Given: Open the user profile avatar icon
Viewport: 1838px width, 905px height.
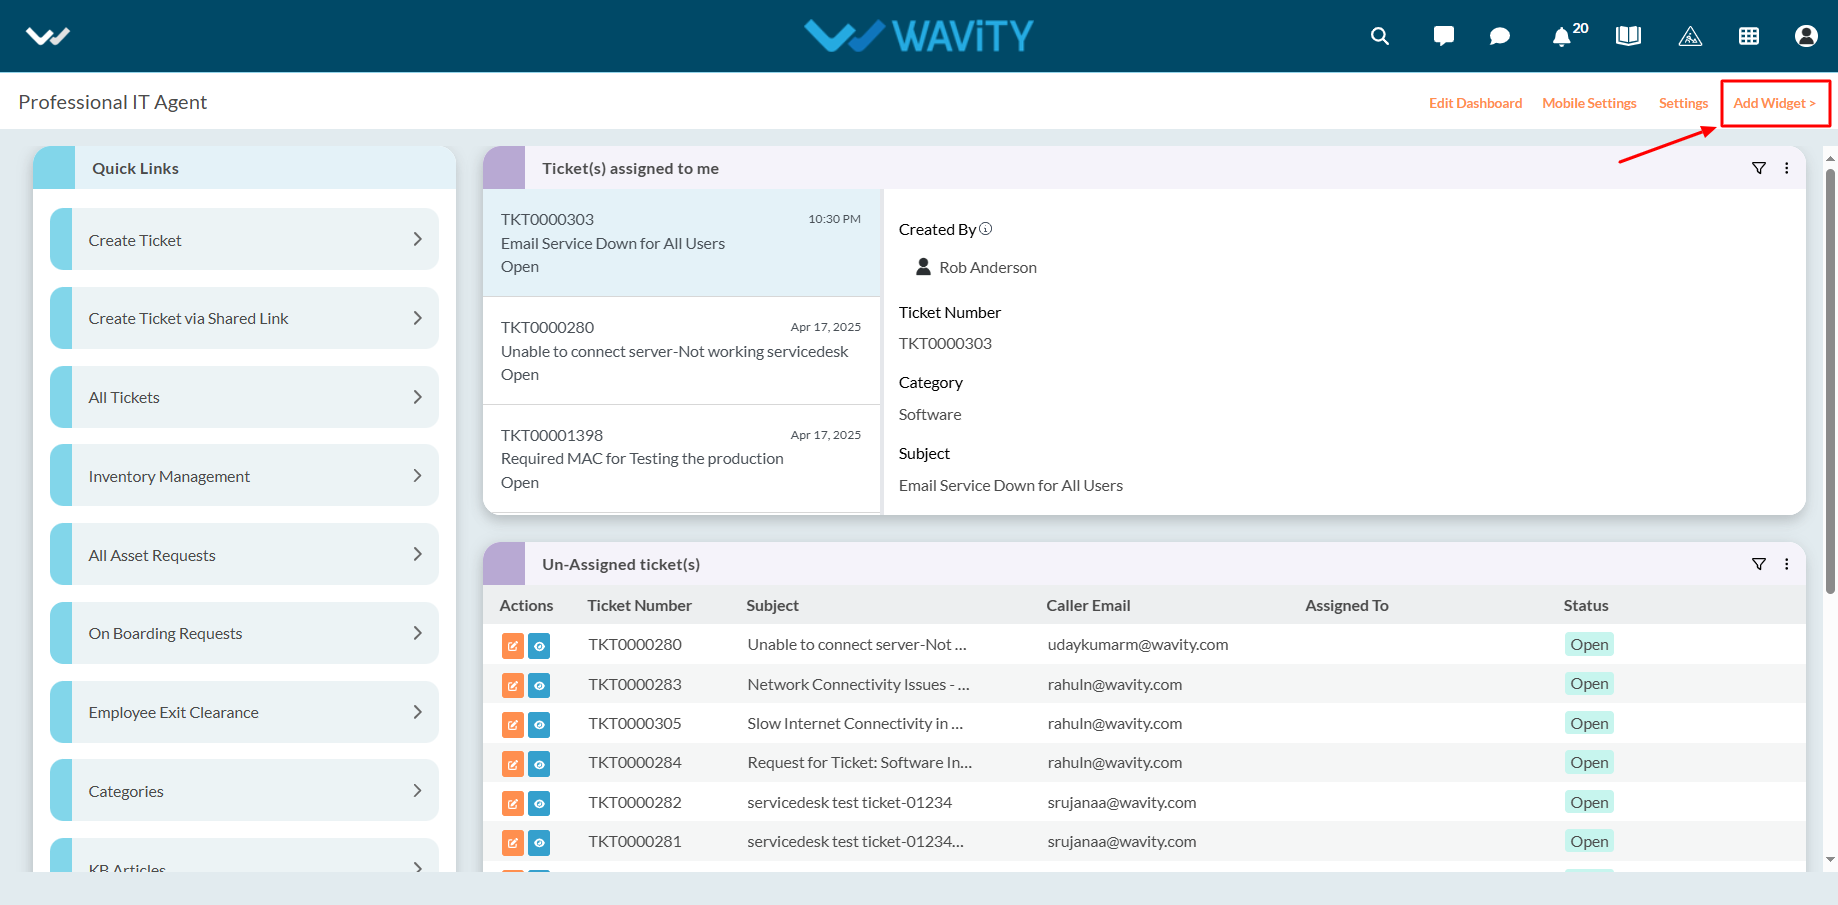Looking at the screenshot, I should click(1806, 36).
